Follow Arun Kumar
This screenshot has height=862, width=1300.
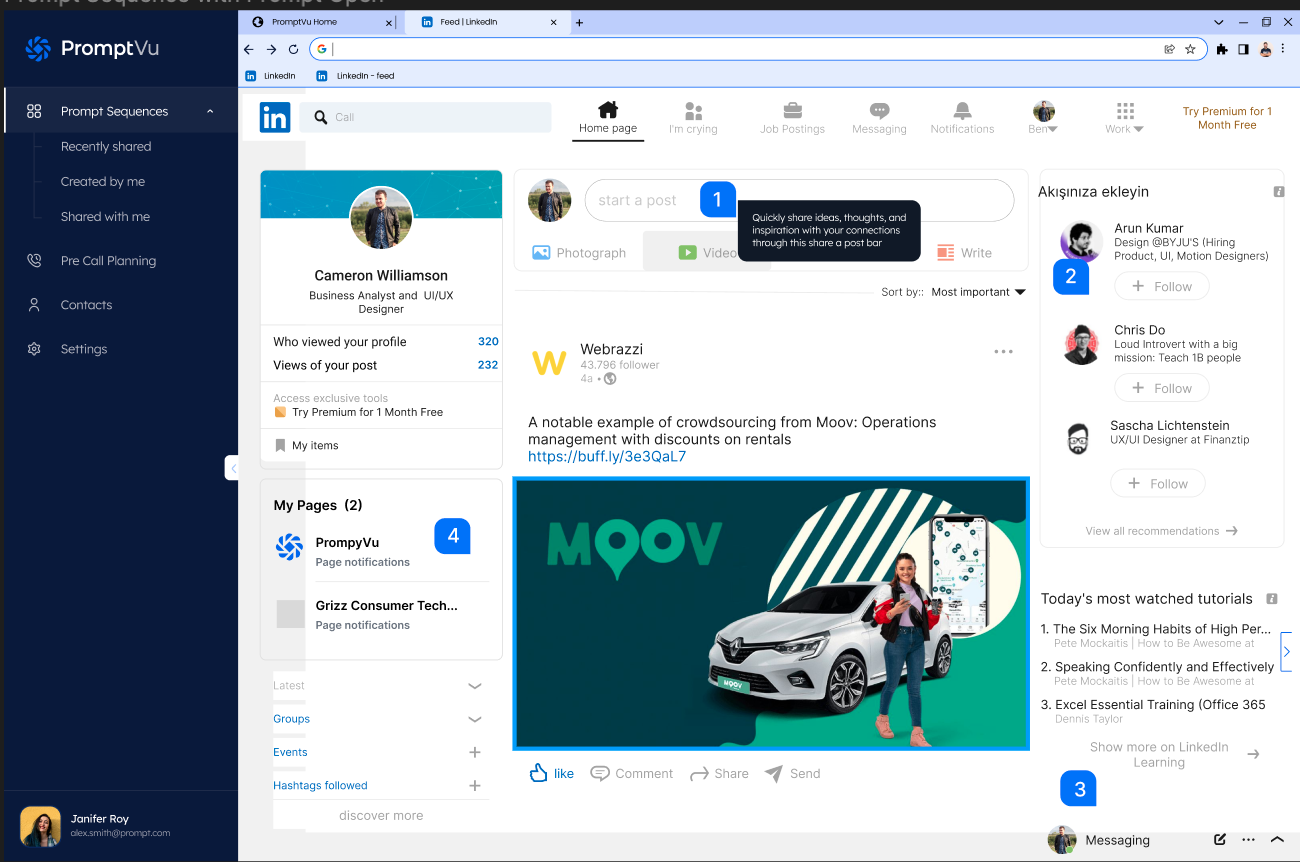[1161, 287]
